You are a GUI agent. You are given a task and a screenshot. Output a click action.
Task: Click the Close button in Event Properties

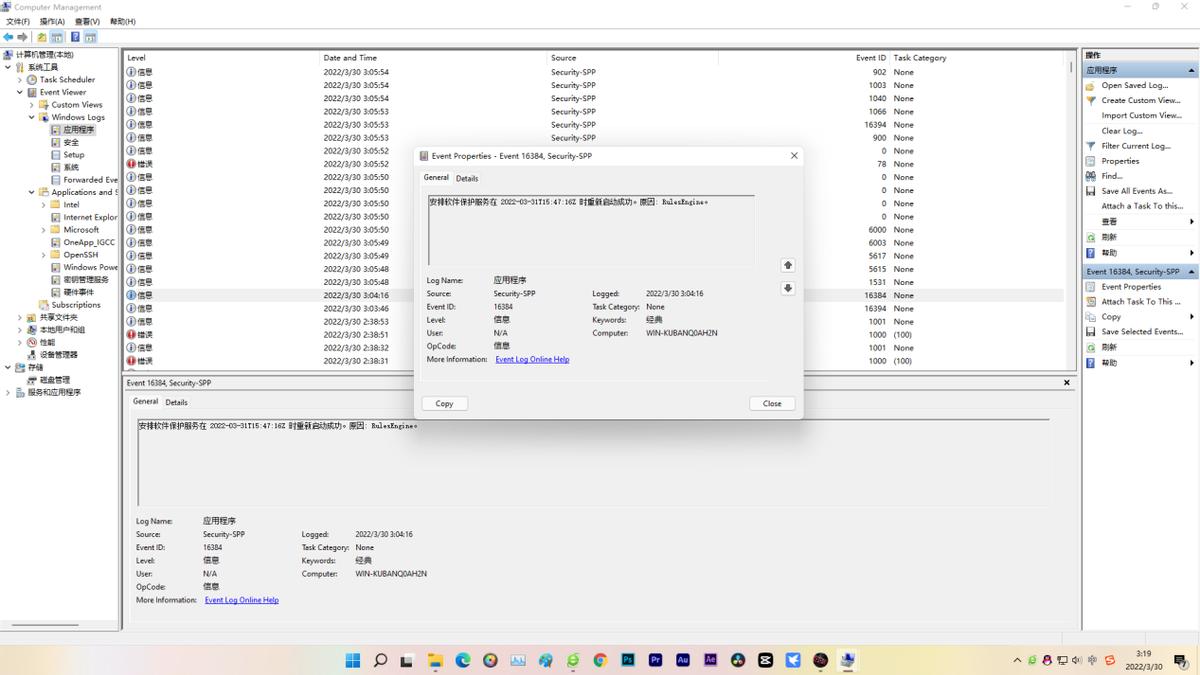(772, 403)
